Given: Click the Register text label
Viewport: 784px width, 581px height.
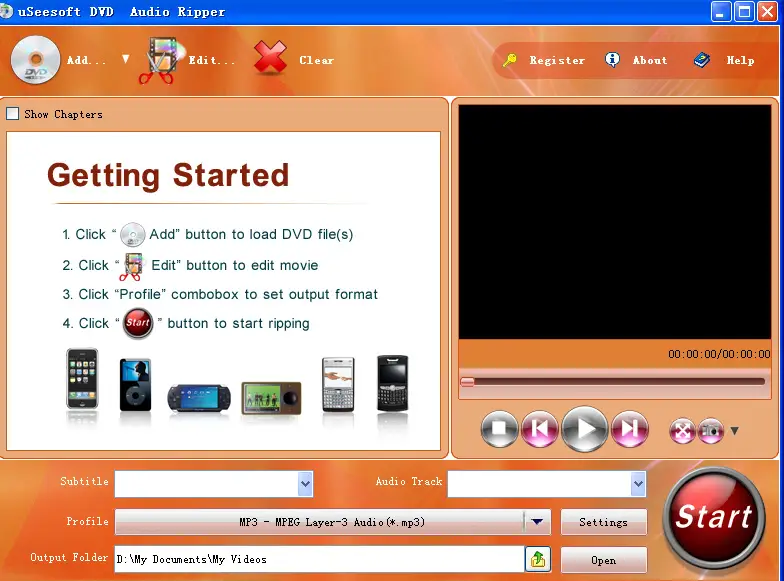Looking at the screenshot, I should [557, 60].
